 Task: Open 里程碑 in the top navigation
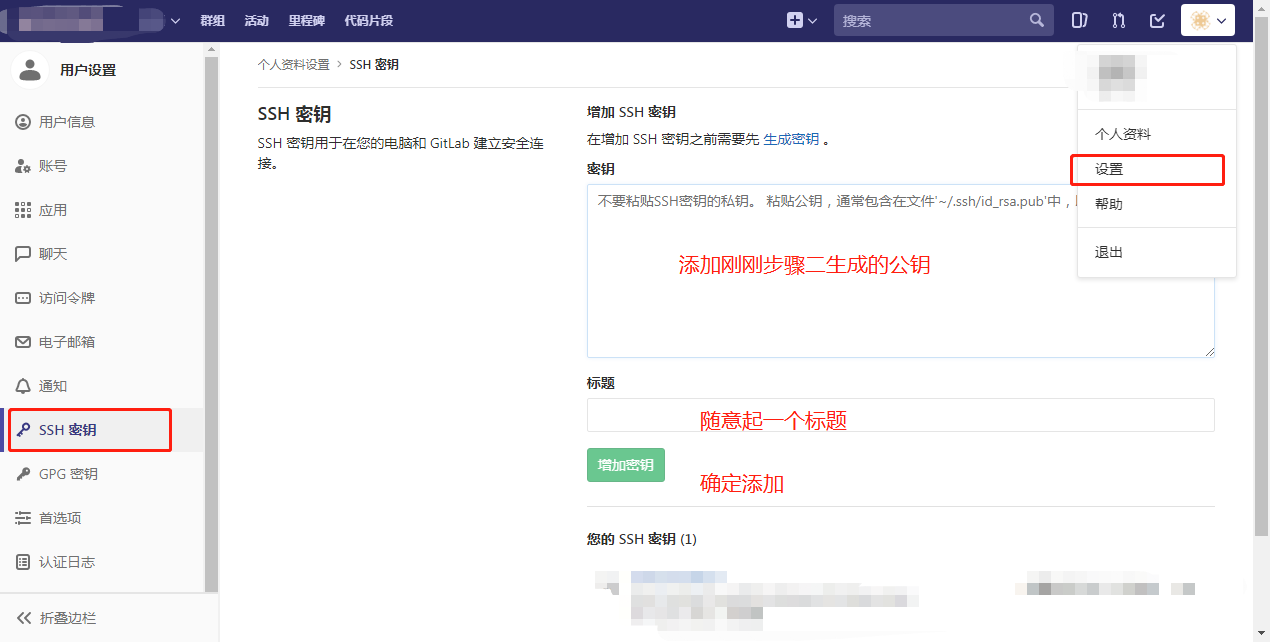(307, 20)
